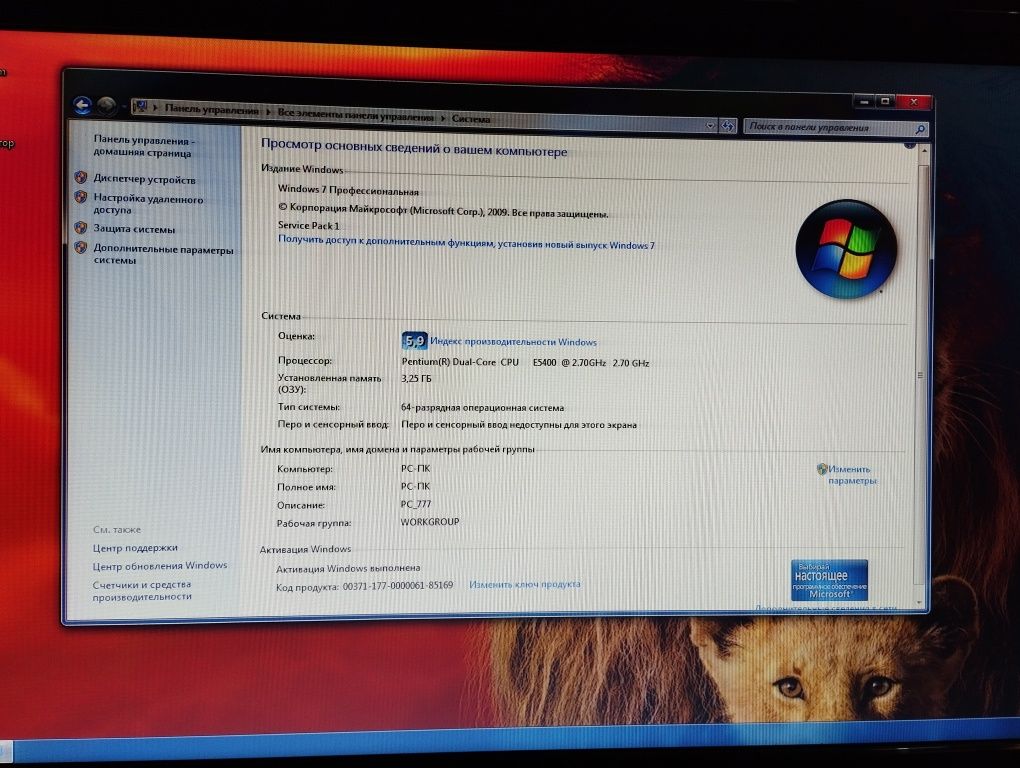Click the scrollbar down arrow
The height and width of the screenshot is (768, 1020).
pyautogui.click(x=920, y=602)
